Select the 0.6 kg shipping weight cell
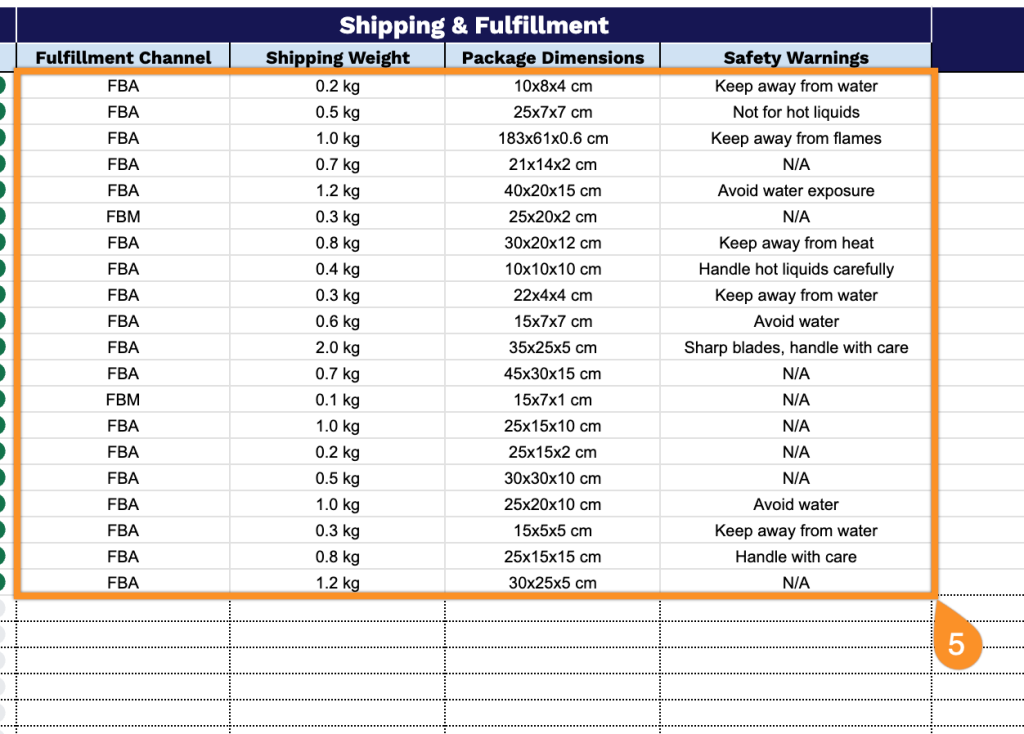Image resolution: width=1024 pixels, height=734 pixels. [x=338, y=321]
